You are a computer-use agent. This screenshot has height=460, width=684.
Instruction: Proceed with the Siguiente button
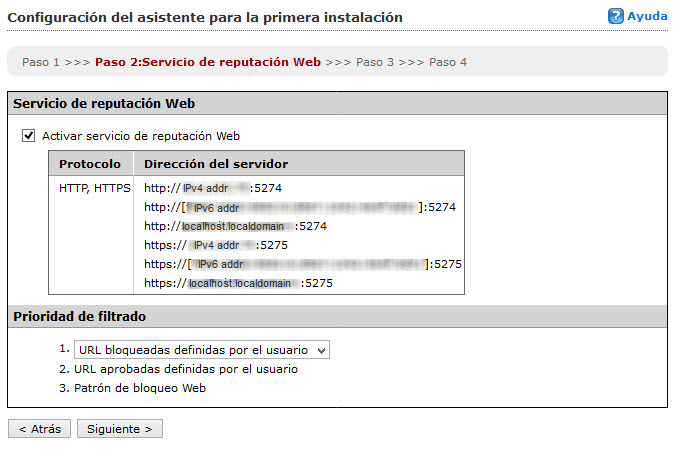pyautogui.click(x=119, y=428)
